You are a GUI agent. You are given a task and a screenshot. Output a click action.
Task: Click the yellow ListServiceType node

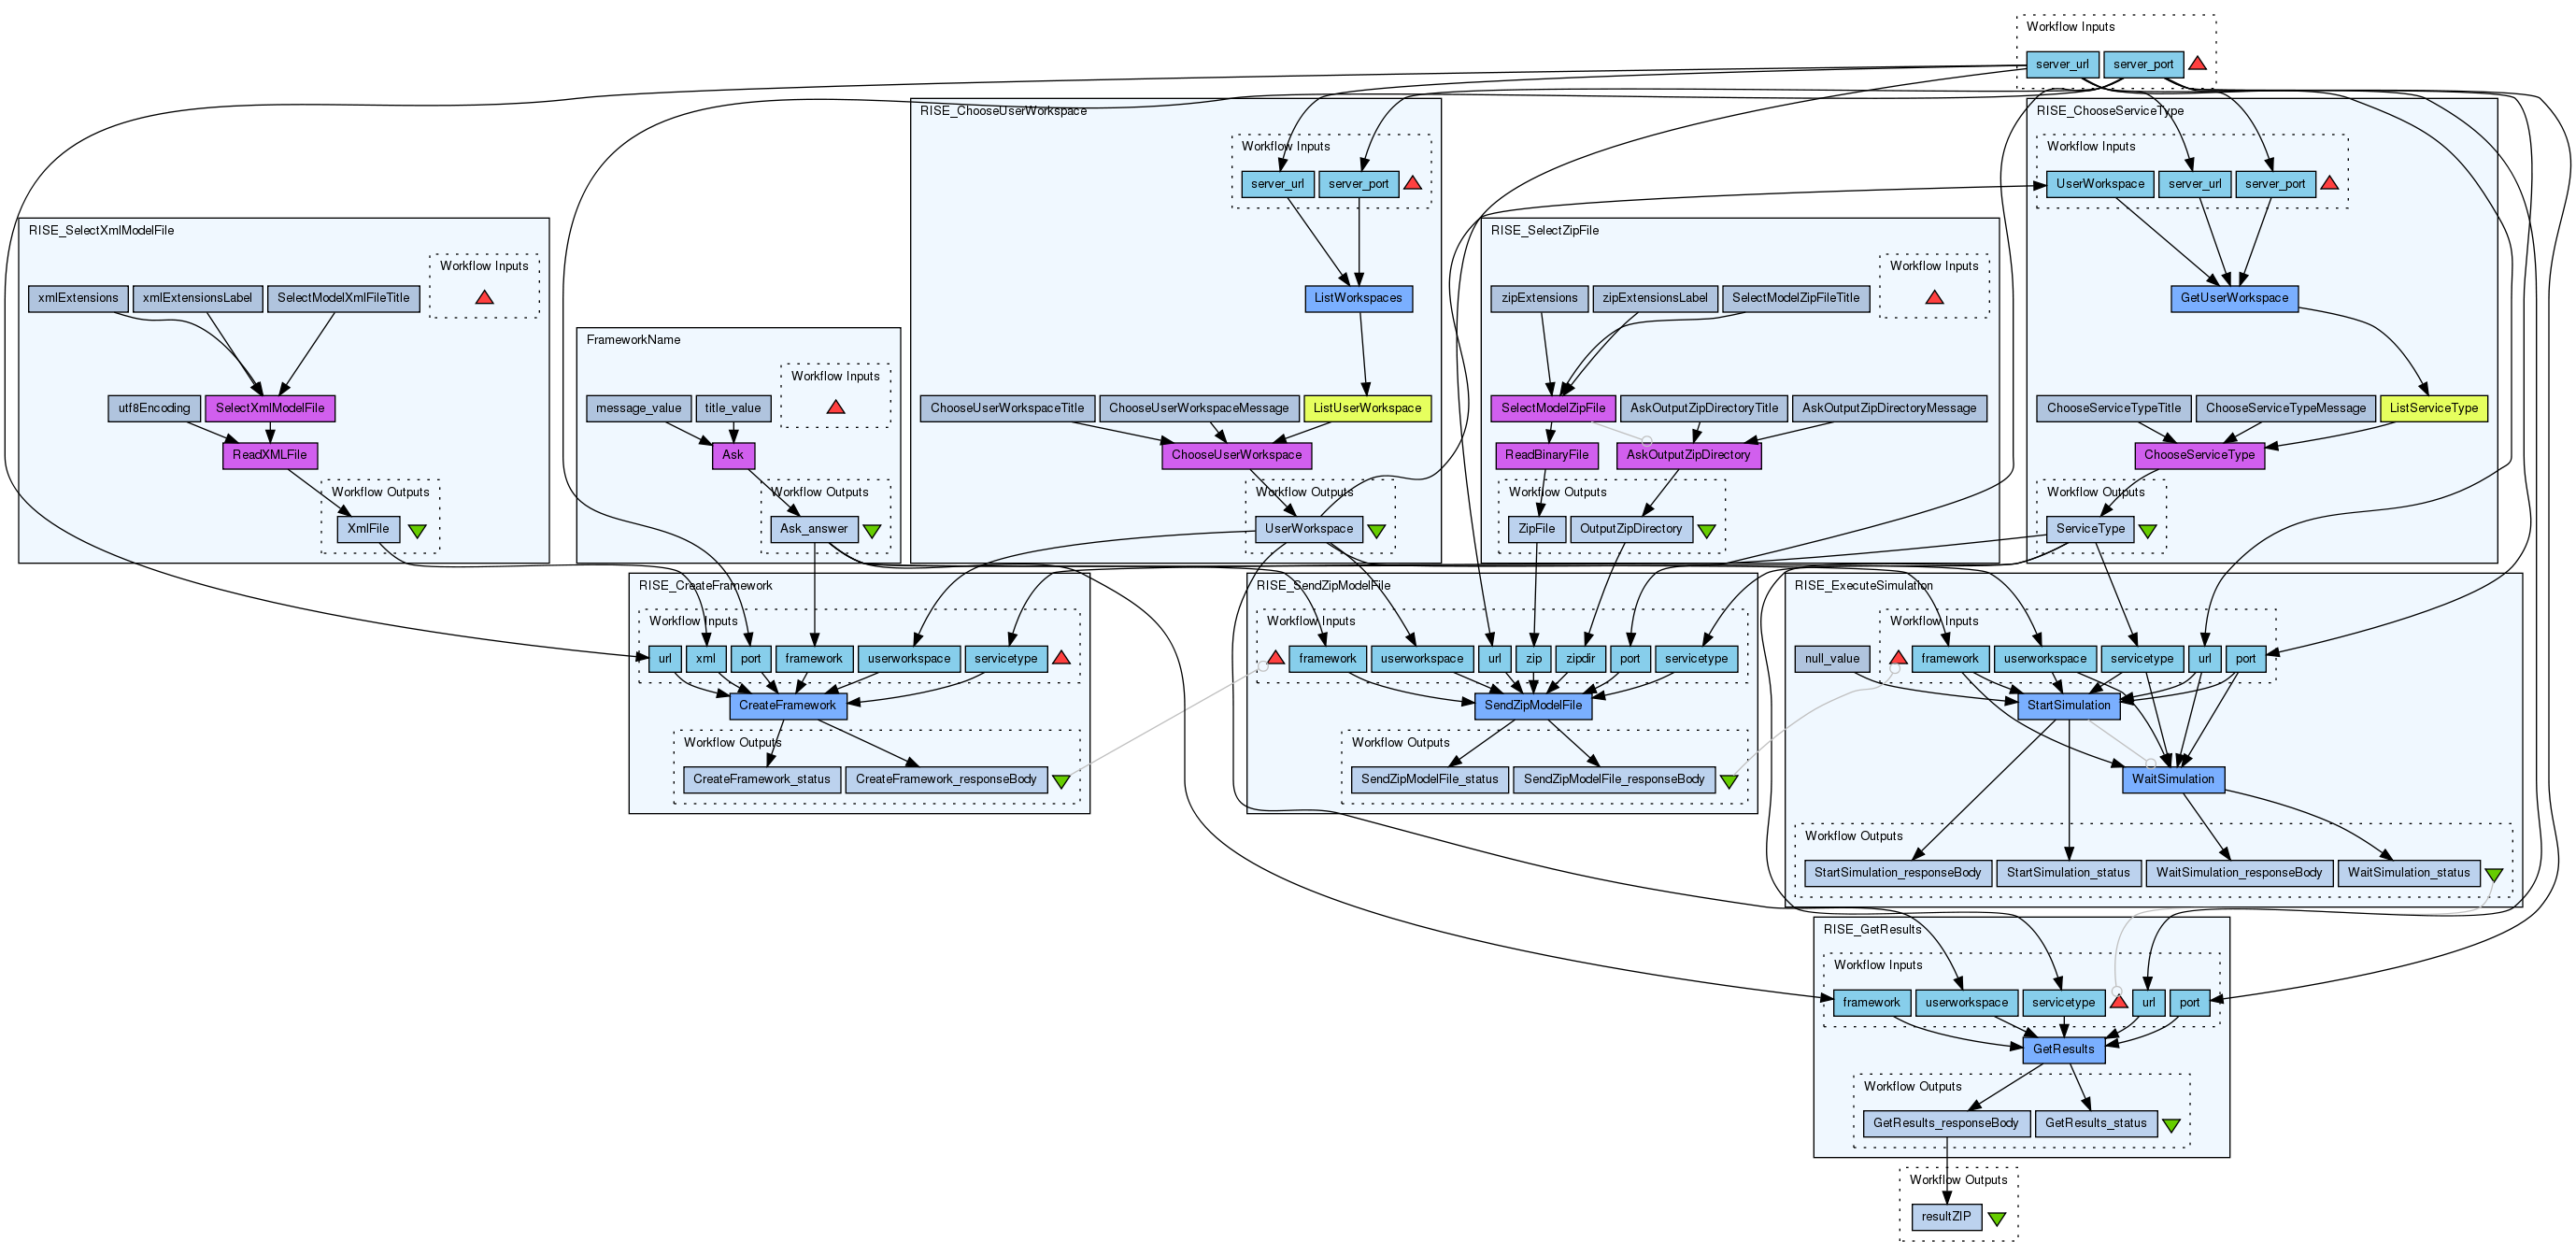(2434, 408)
